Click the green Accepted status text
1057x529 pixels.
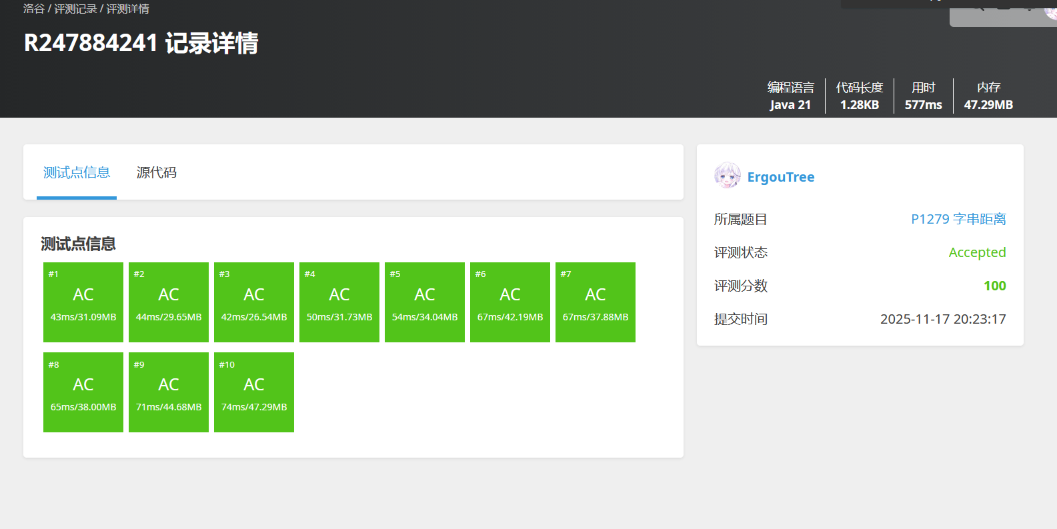(976, 252)
